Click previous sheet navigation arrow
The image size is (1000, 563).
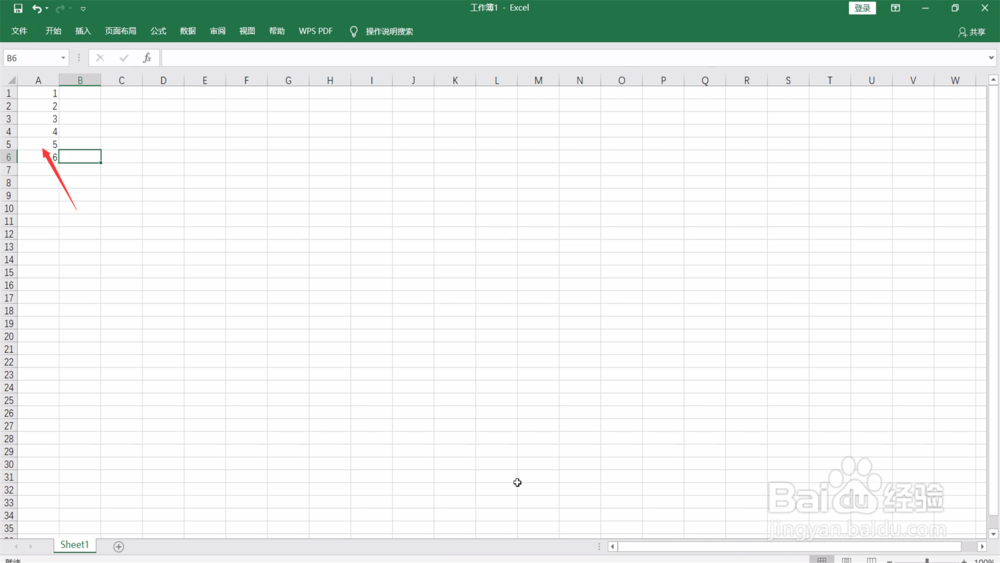point(16,546)
